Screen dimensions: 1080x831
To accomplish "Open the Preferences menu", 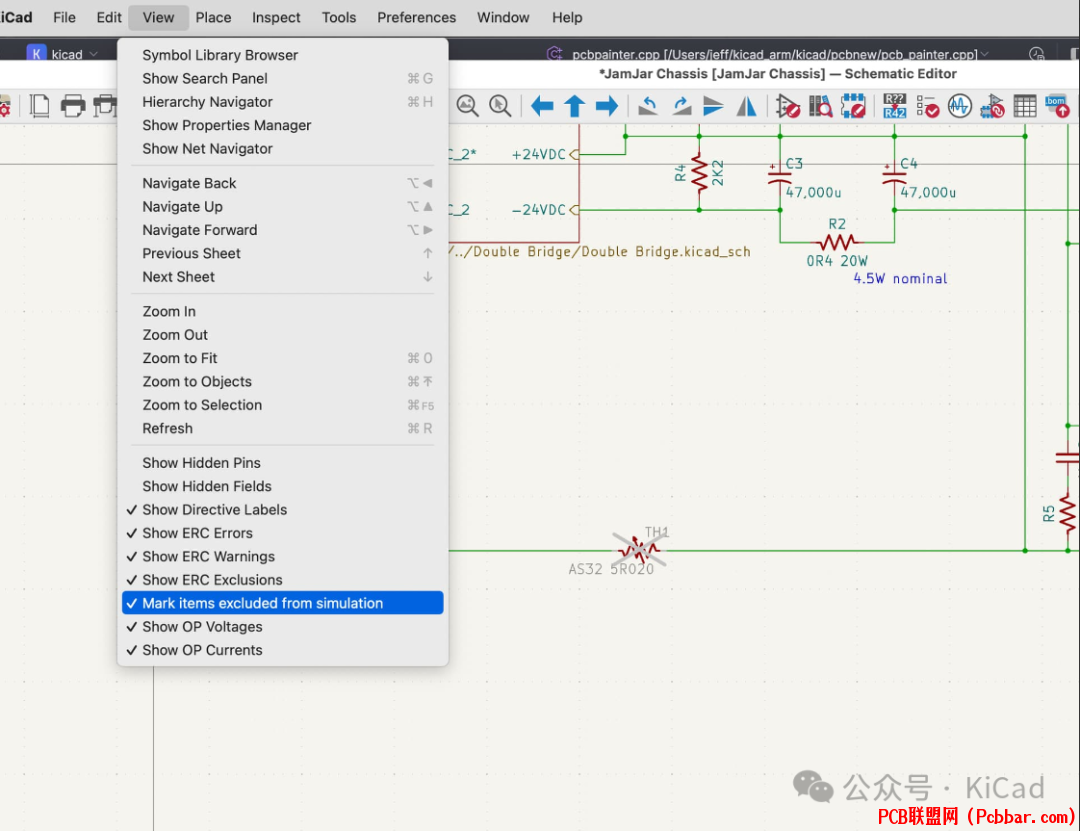I will point(416,17).
